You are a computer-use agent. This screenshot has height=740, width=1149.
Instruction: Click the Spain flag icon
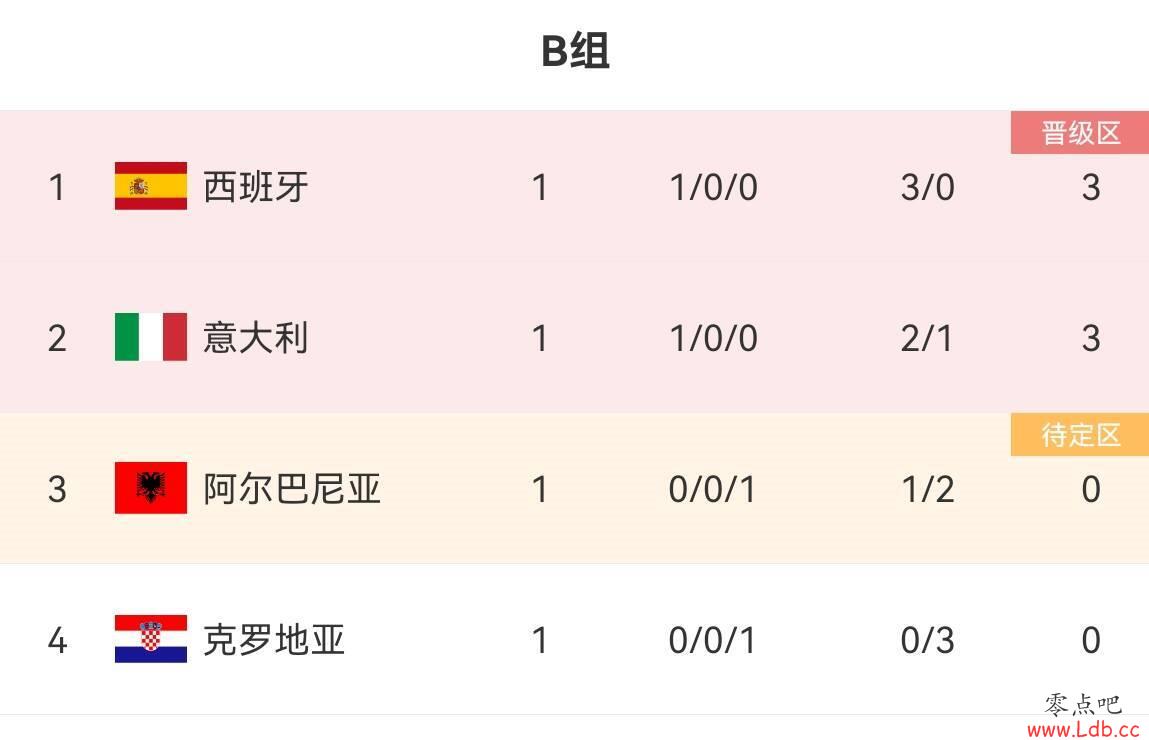coord(151,186)
